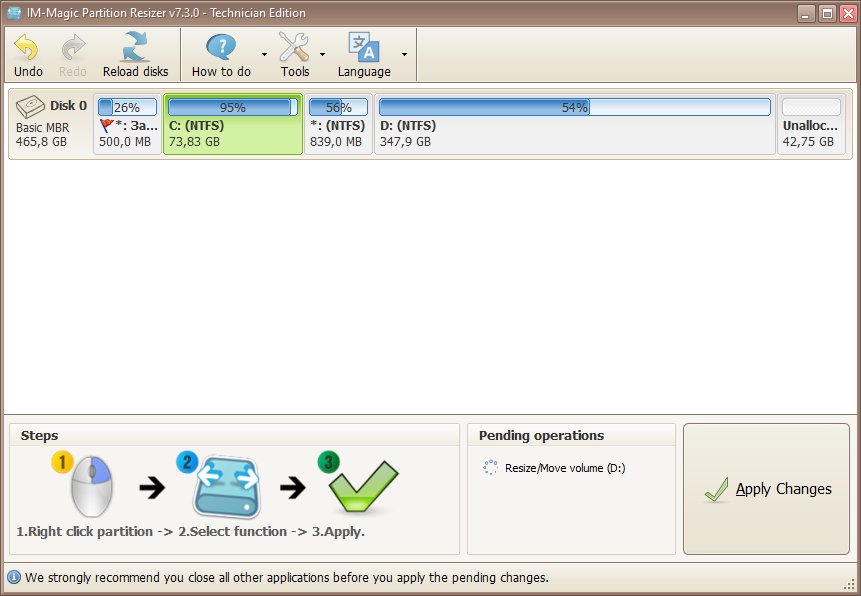This screenshot has width=861, height=596.
Task: Click the 56% usage bar
Action: pos(338,107)
